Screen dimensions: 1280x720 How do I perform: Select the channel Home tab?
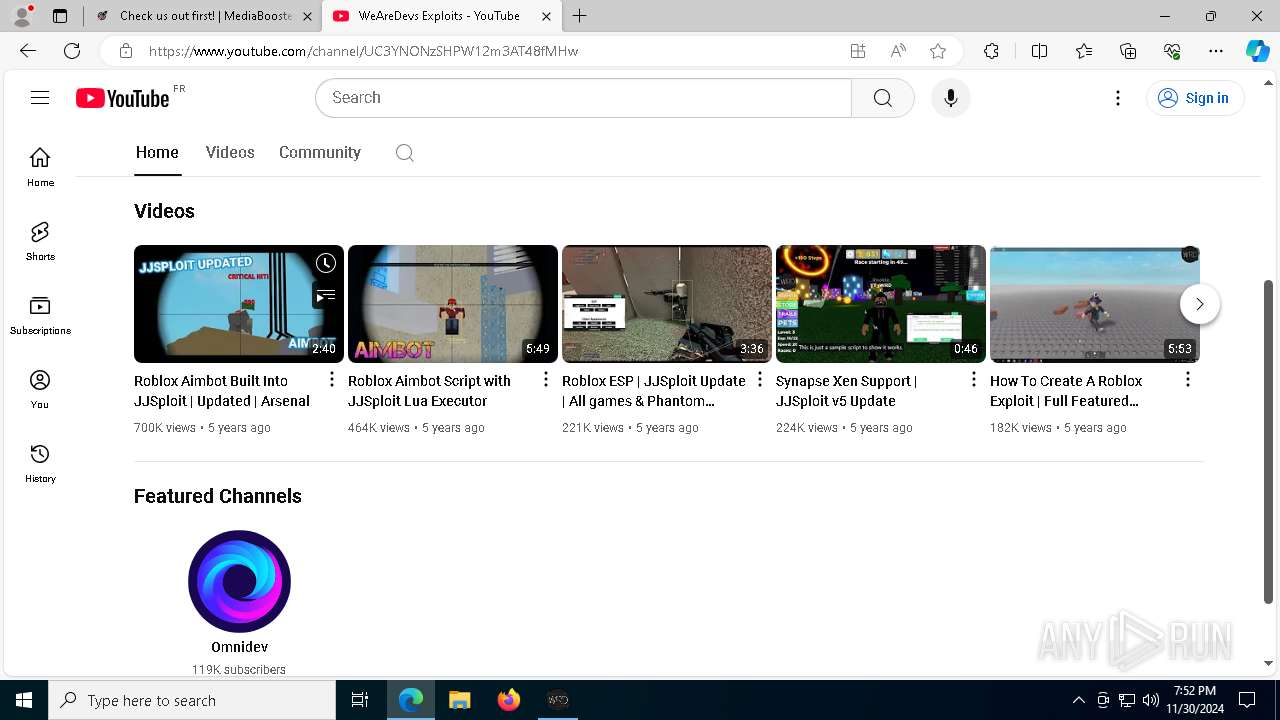pyautogui.click(x=157, y=152)
